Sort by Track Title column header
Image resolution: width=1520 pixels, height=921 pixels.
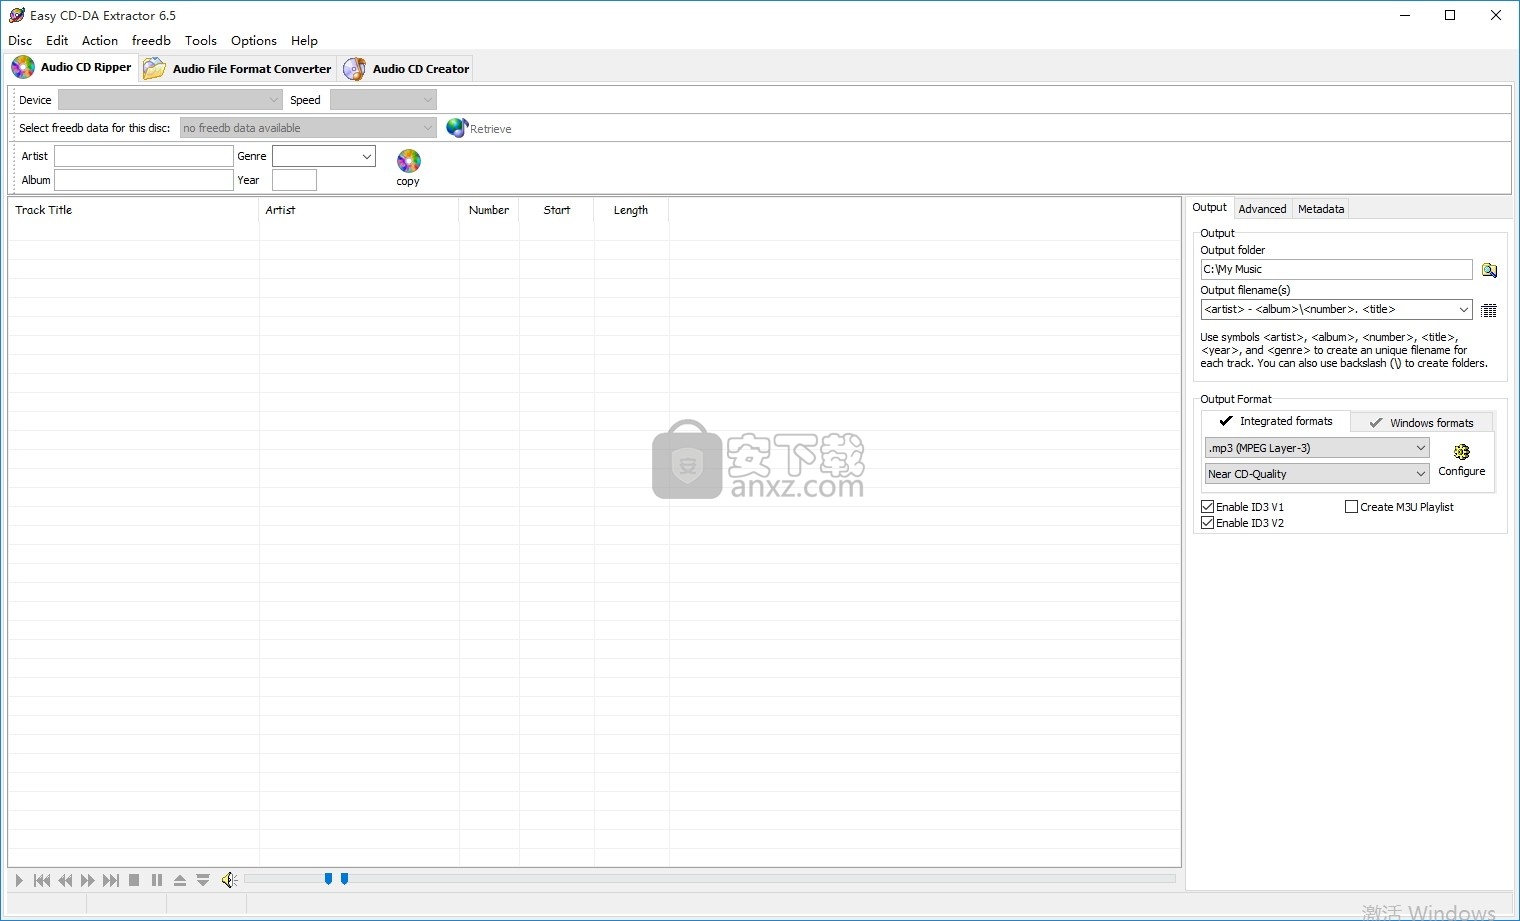pos(133,210)
